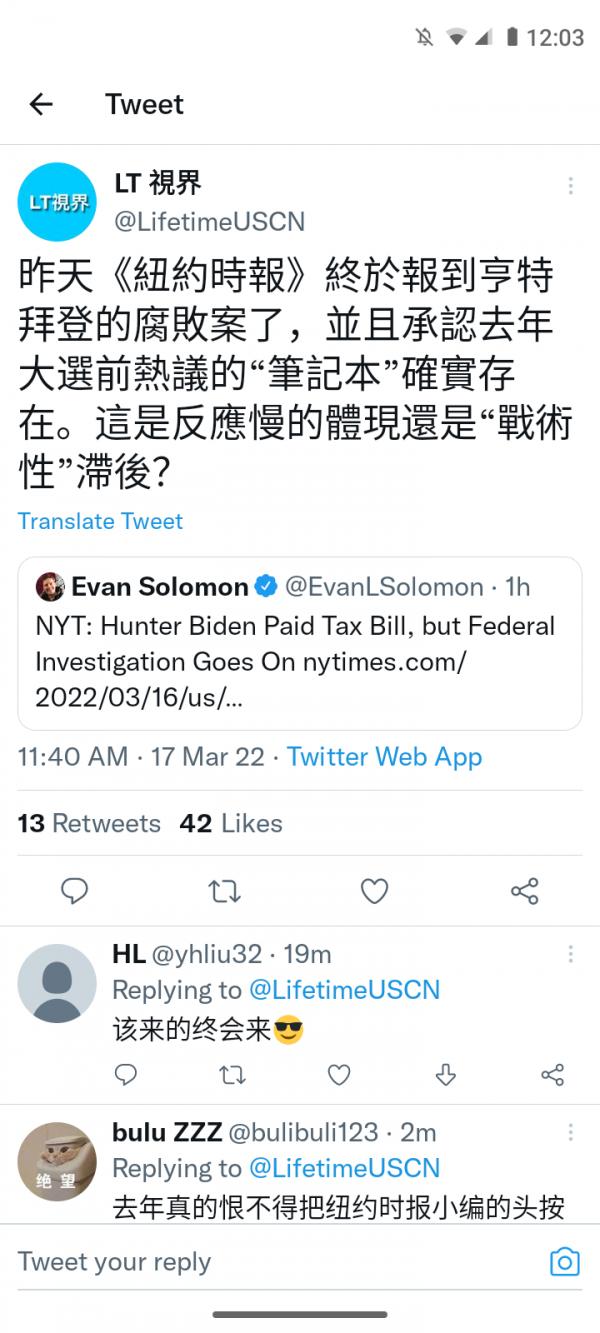Viewport: 600px width, 1333px height.
Task: Download HL's reply via arrow icon
Action: 446,1075
